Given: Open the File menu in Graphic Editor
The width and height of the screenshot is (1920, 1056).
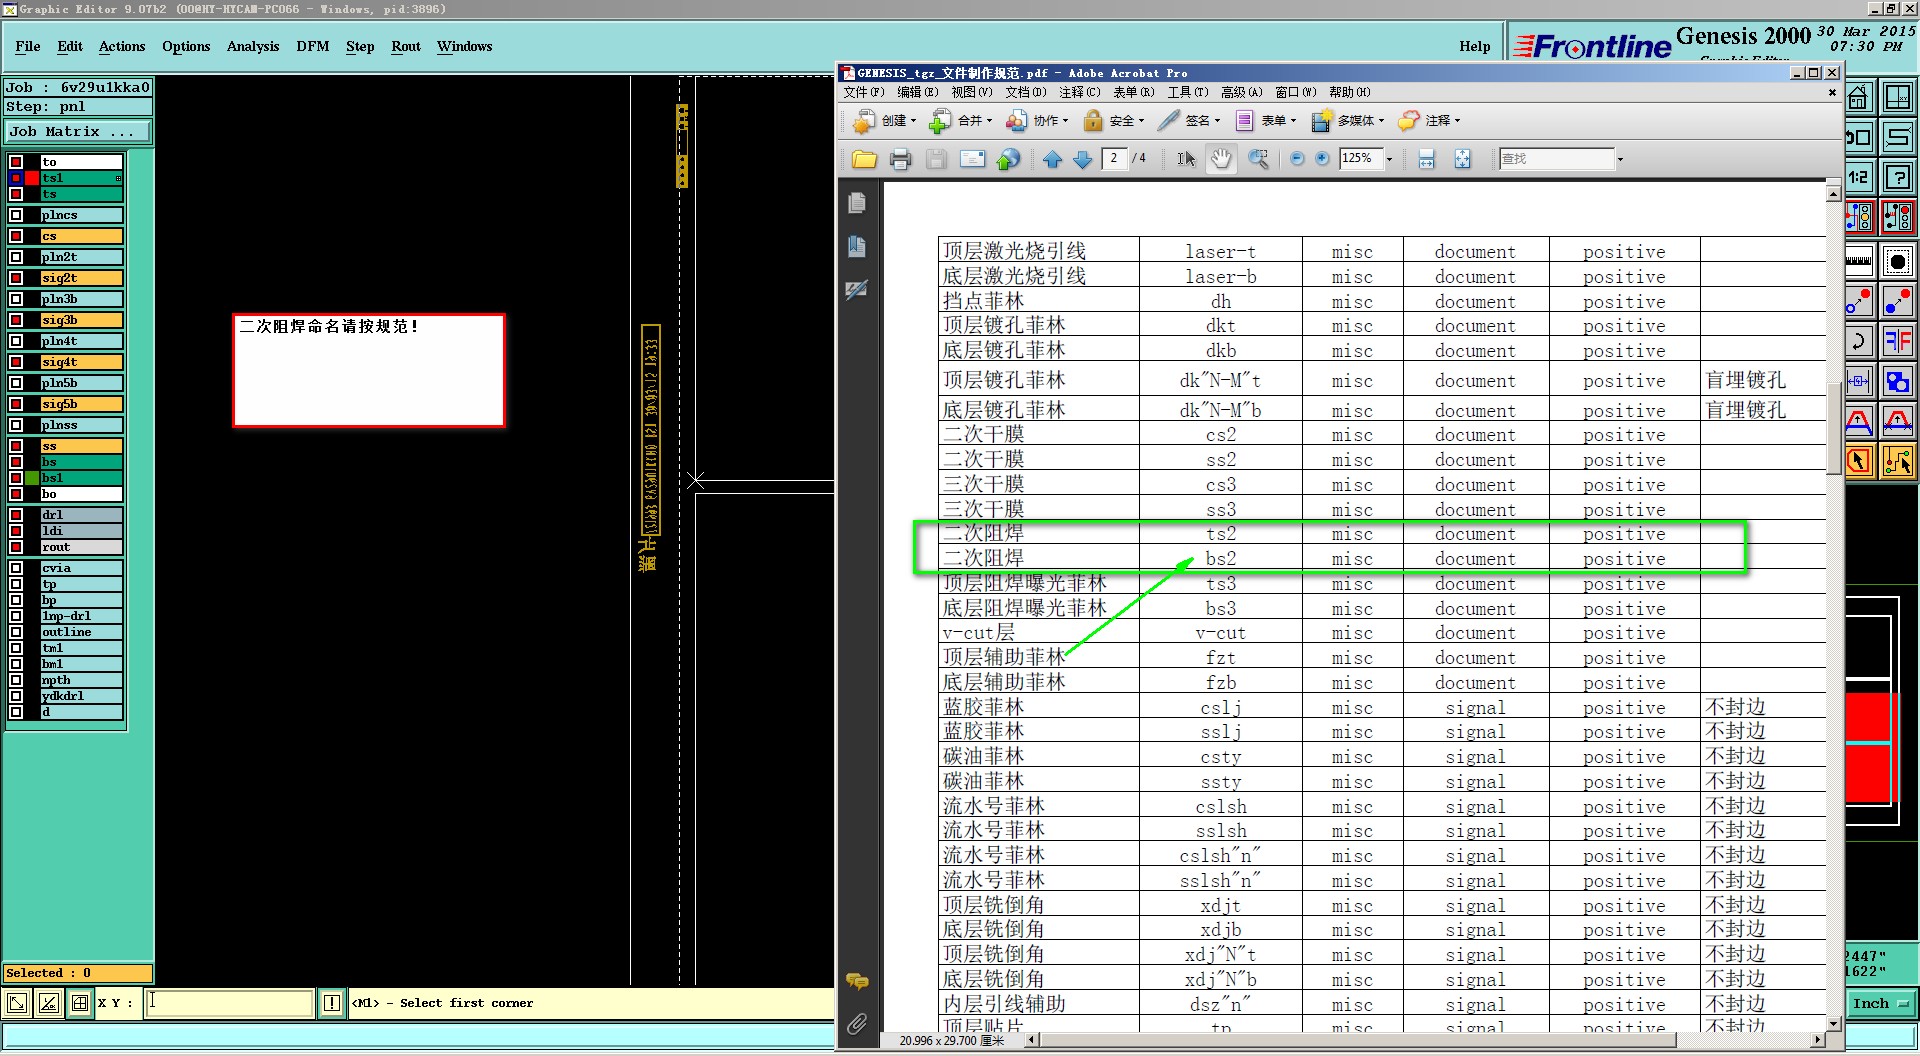Looking at the screenshot, I should click(28, 46).
